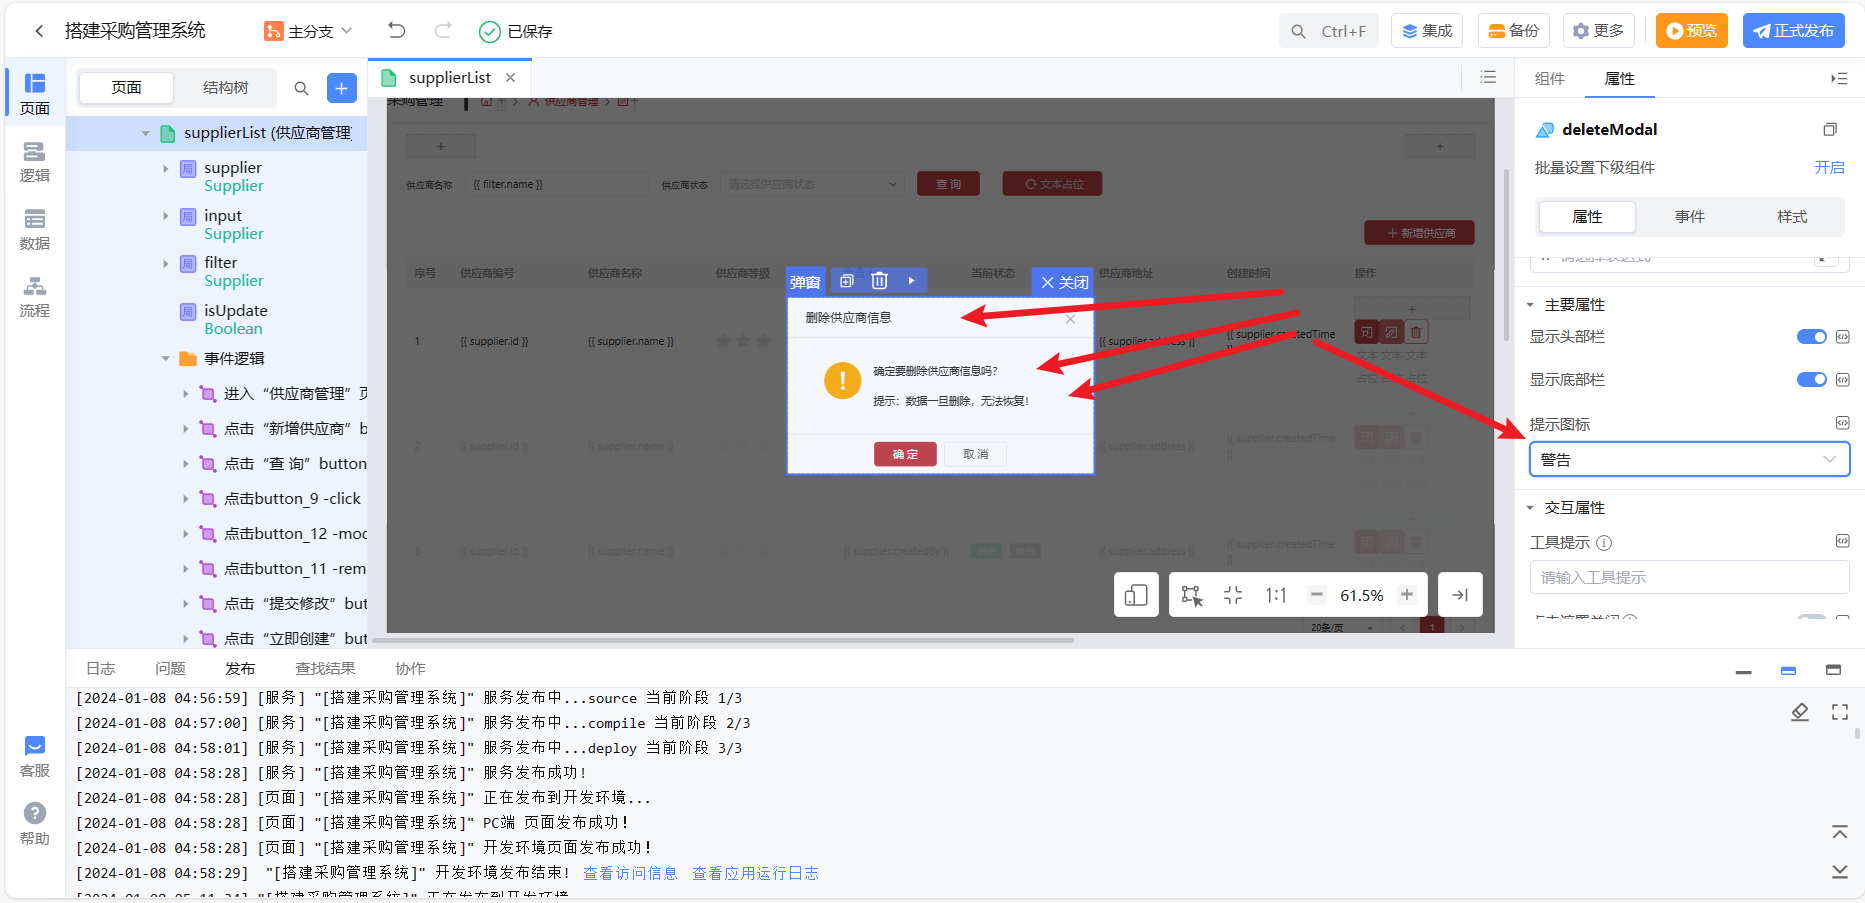Click the trash icon in modal toolbar

879,281
